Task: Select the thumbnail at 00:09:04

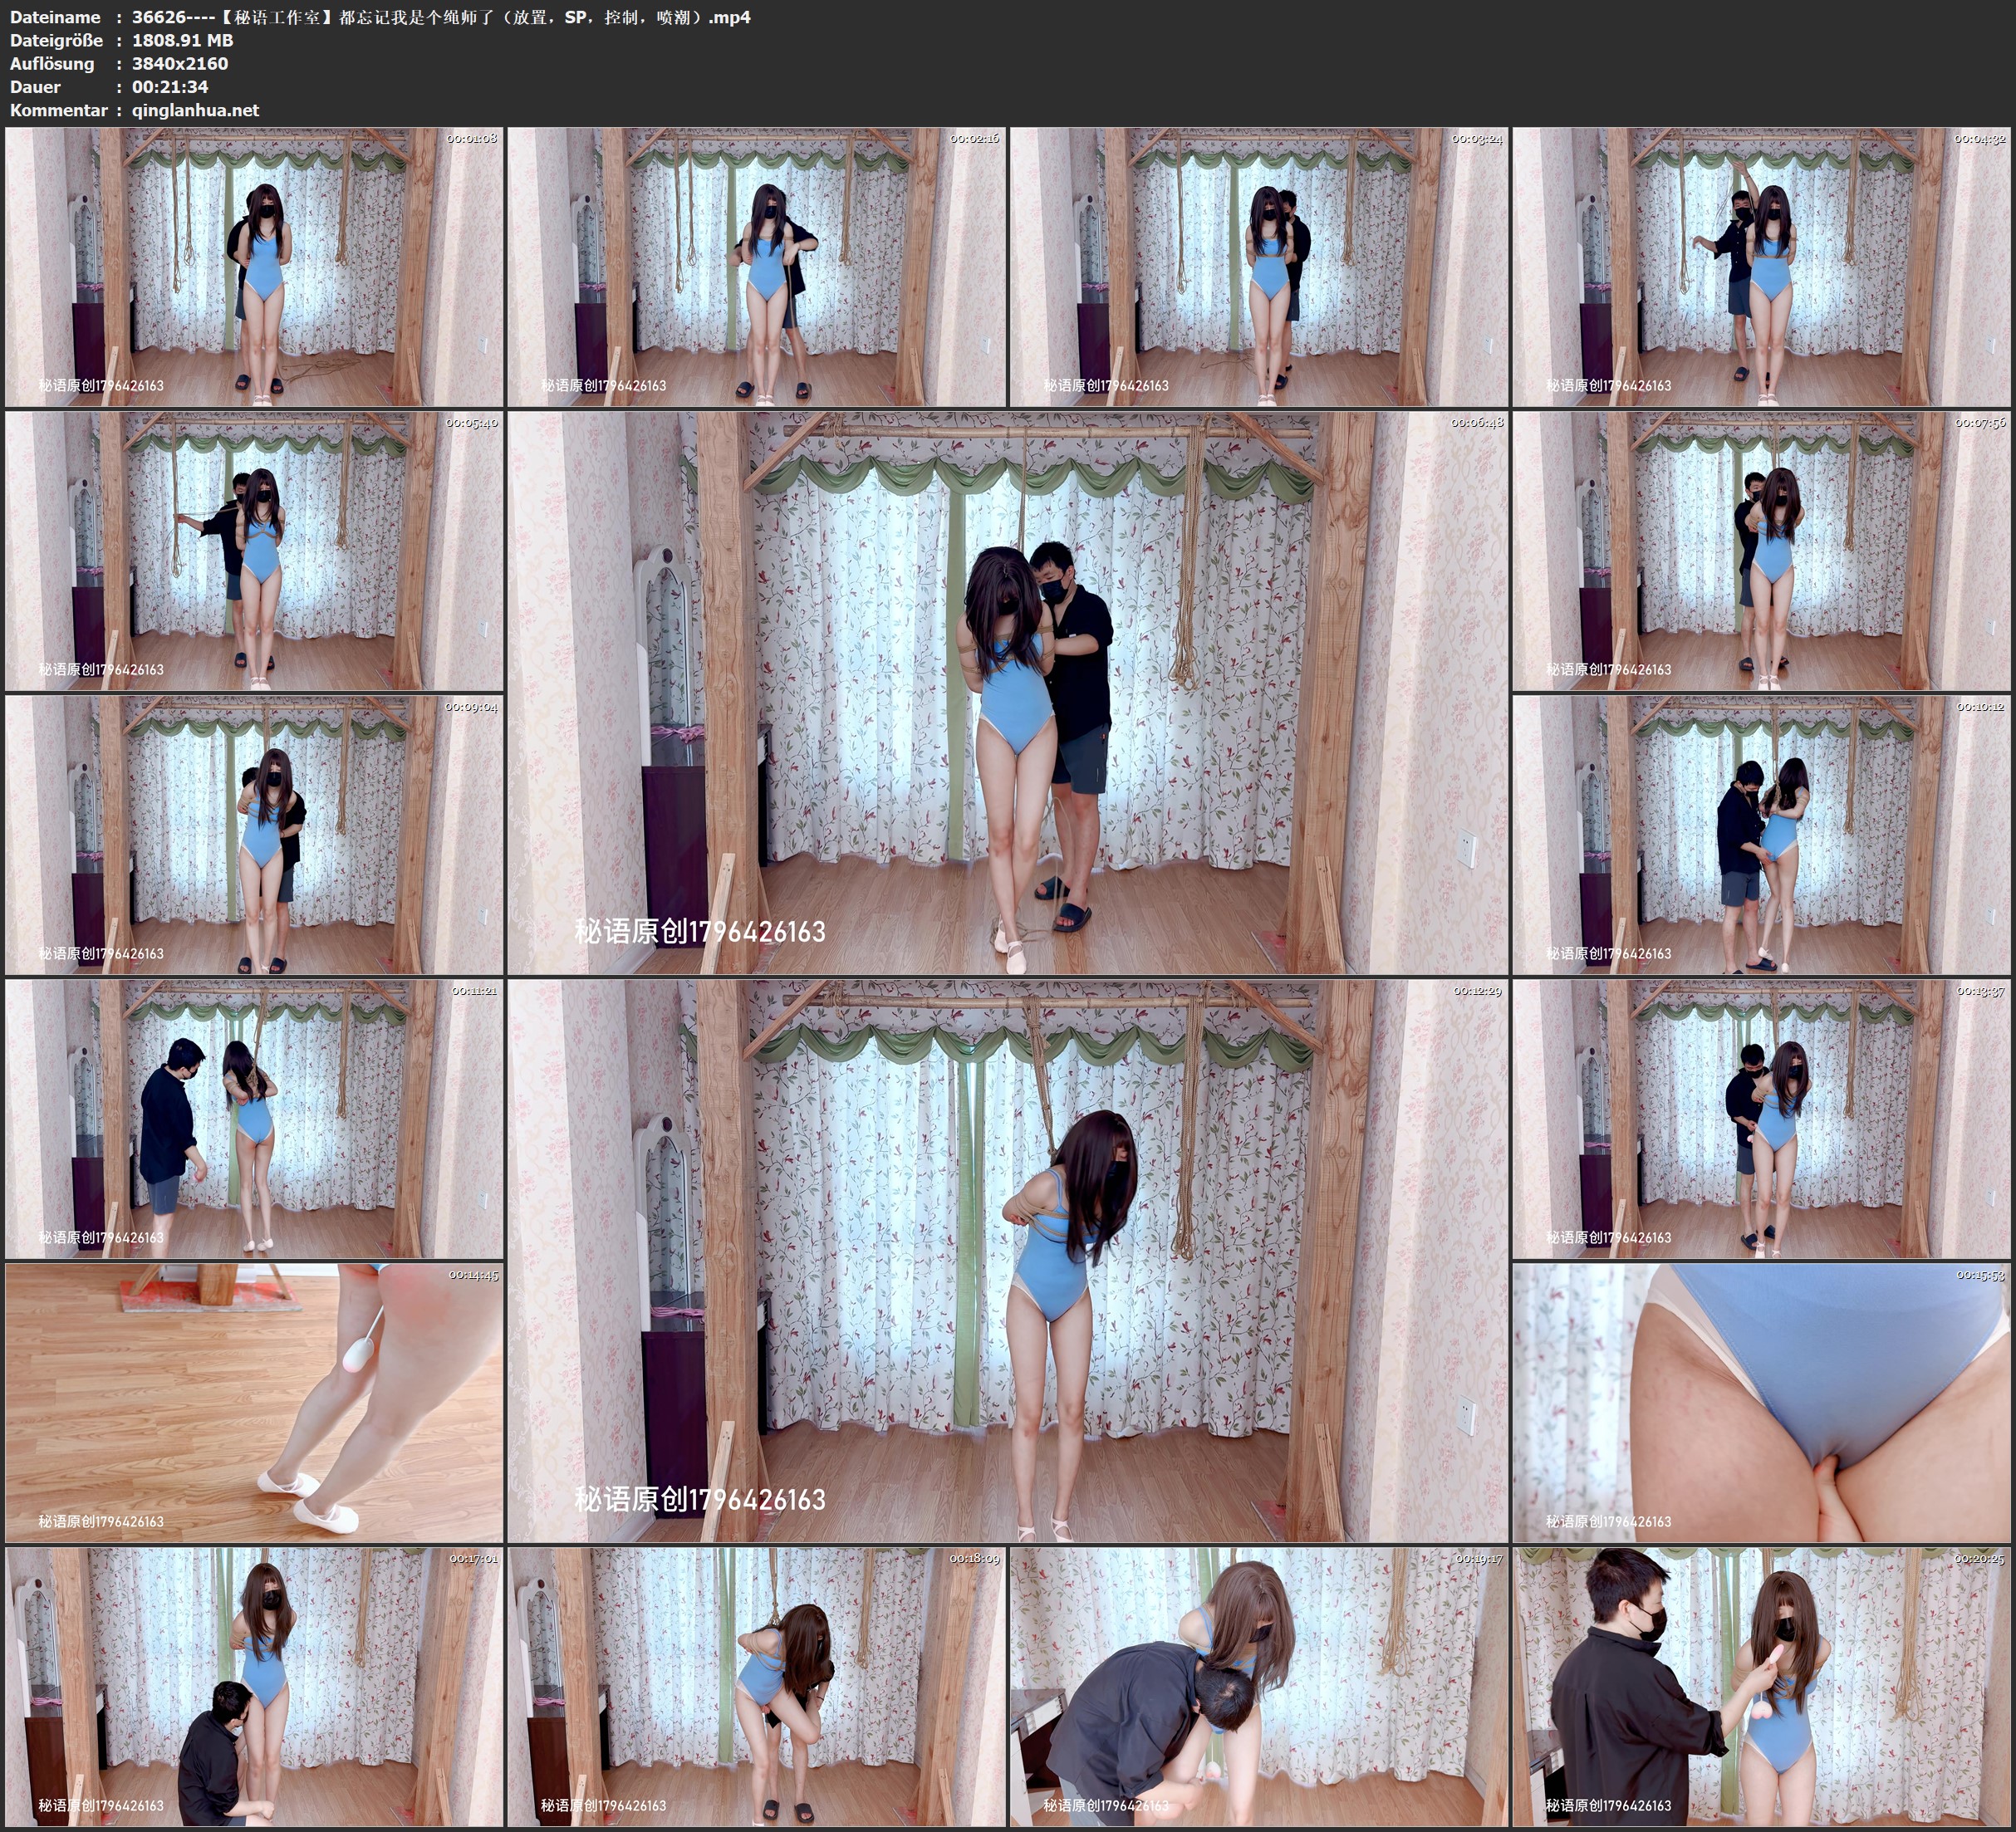Action: click(x=254, y=835)
